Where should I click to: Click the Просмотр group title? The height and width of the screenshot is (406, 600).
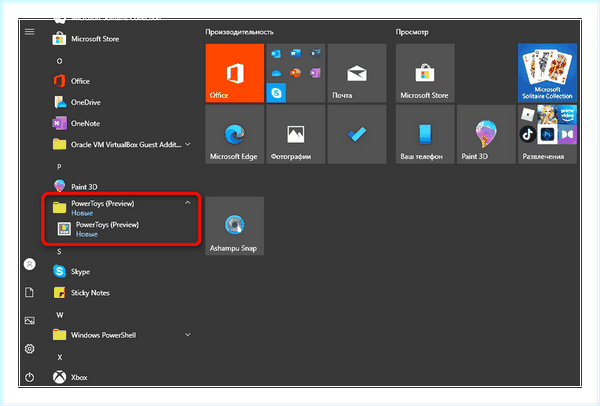coord(412,32)
